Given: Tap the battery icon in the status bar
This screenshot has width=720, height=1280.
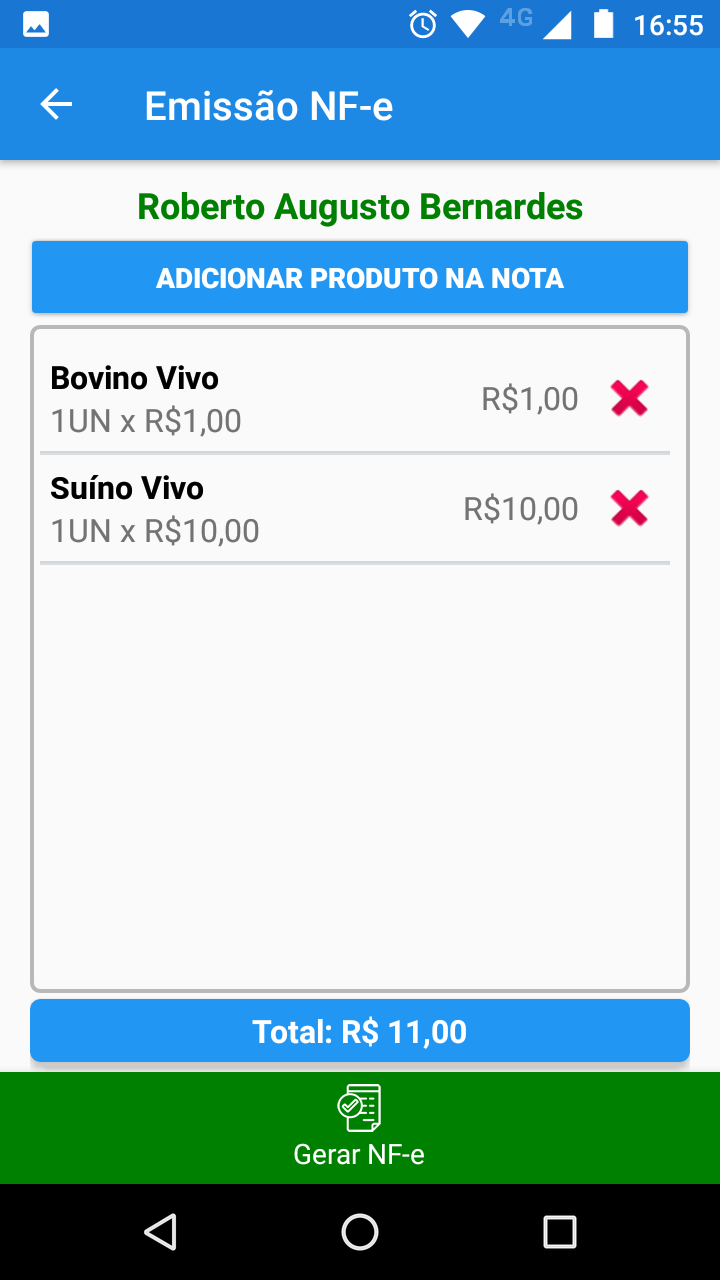Looking at the screenshot, I should coord(603,24).
